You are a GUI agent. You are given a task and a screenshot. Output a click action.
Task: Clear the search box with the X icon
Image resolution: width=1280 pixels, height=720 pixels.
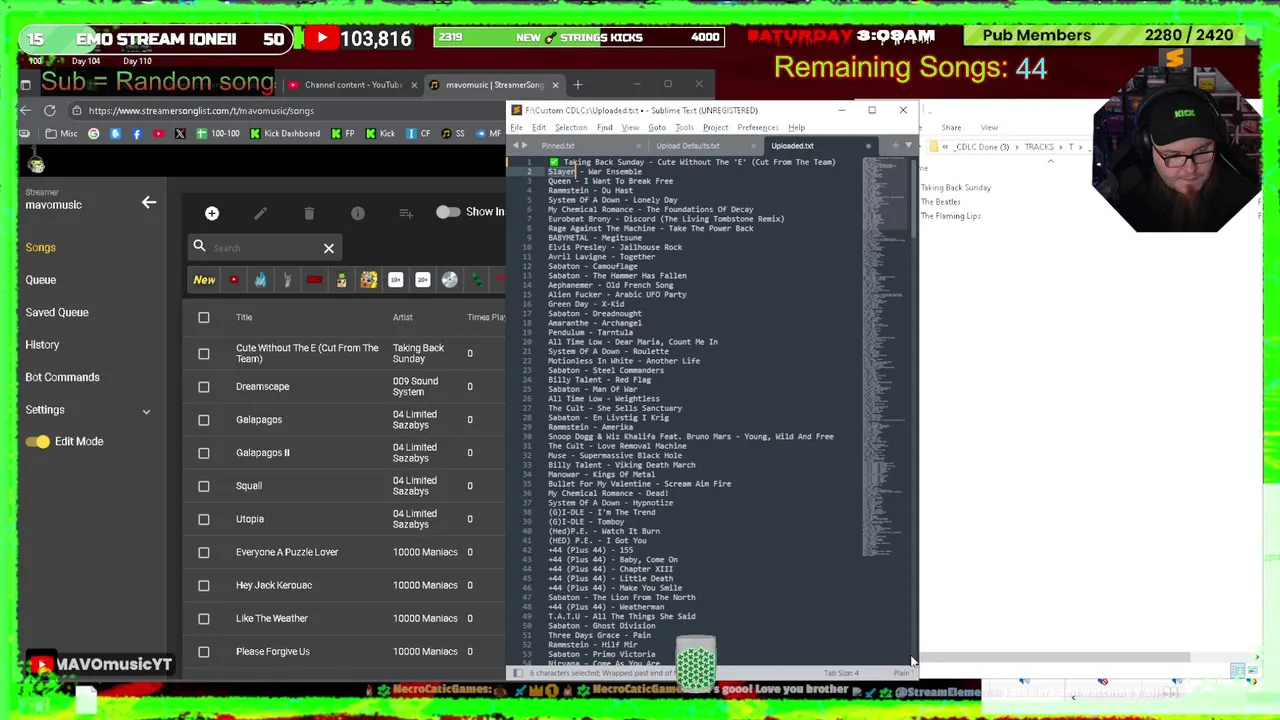329,248
